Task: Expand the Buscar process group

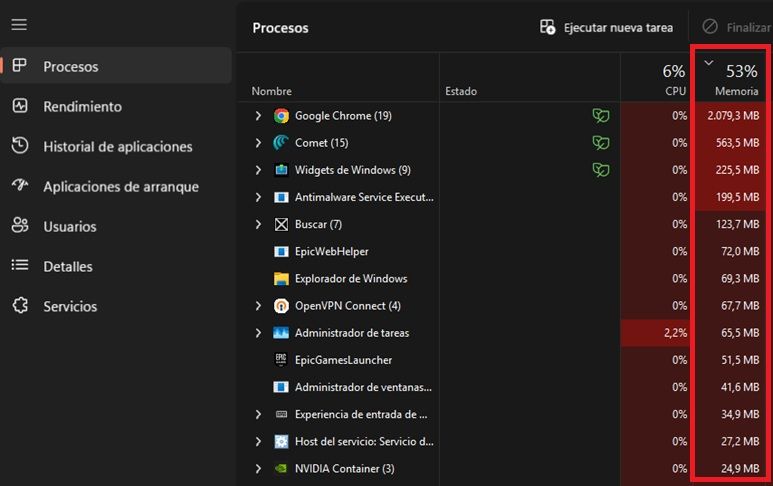Action: (258, 224)
